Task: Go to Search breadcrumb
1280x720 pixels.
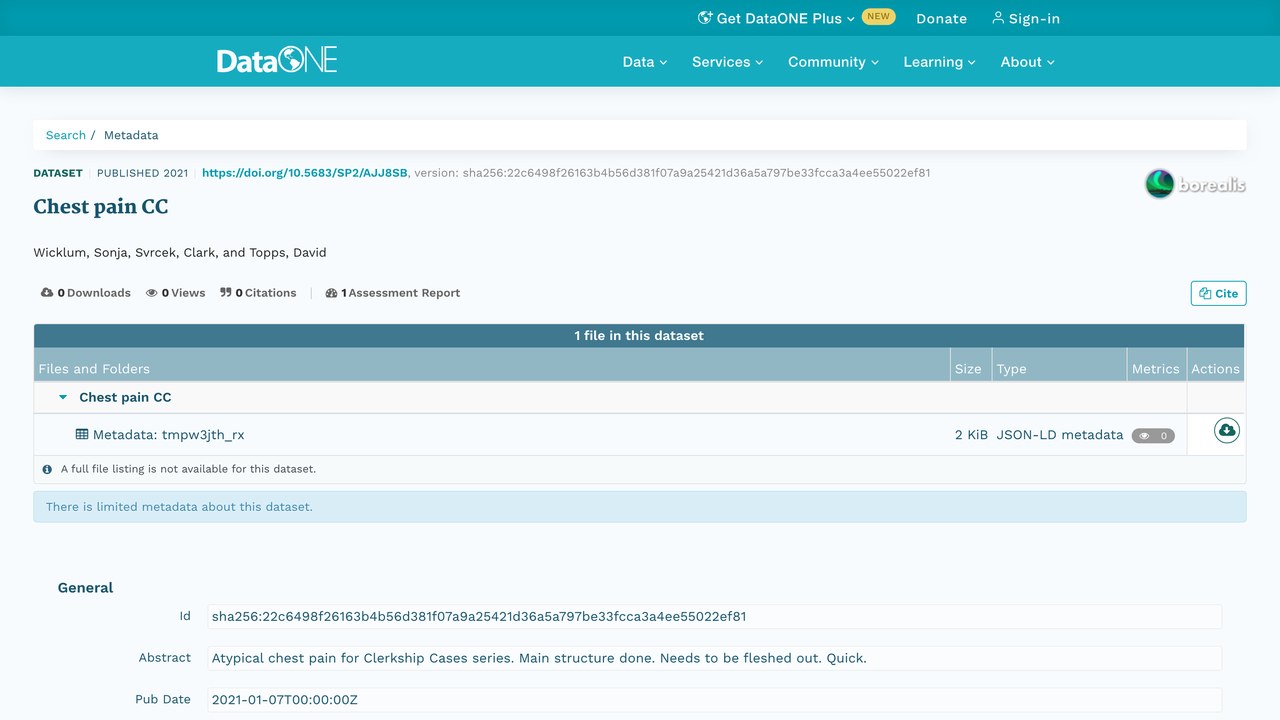Action: pos(66,135)
